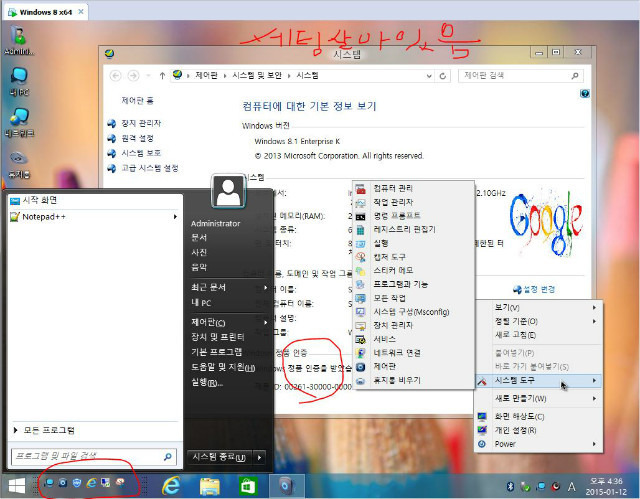Choose 화면 해상도(C) in context menu
The height and width of the screenshot is (499, 640).
pos(538,417)
